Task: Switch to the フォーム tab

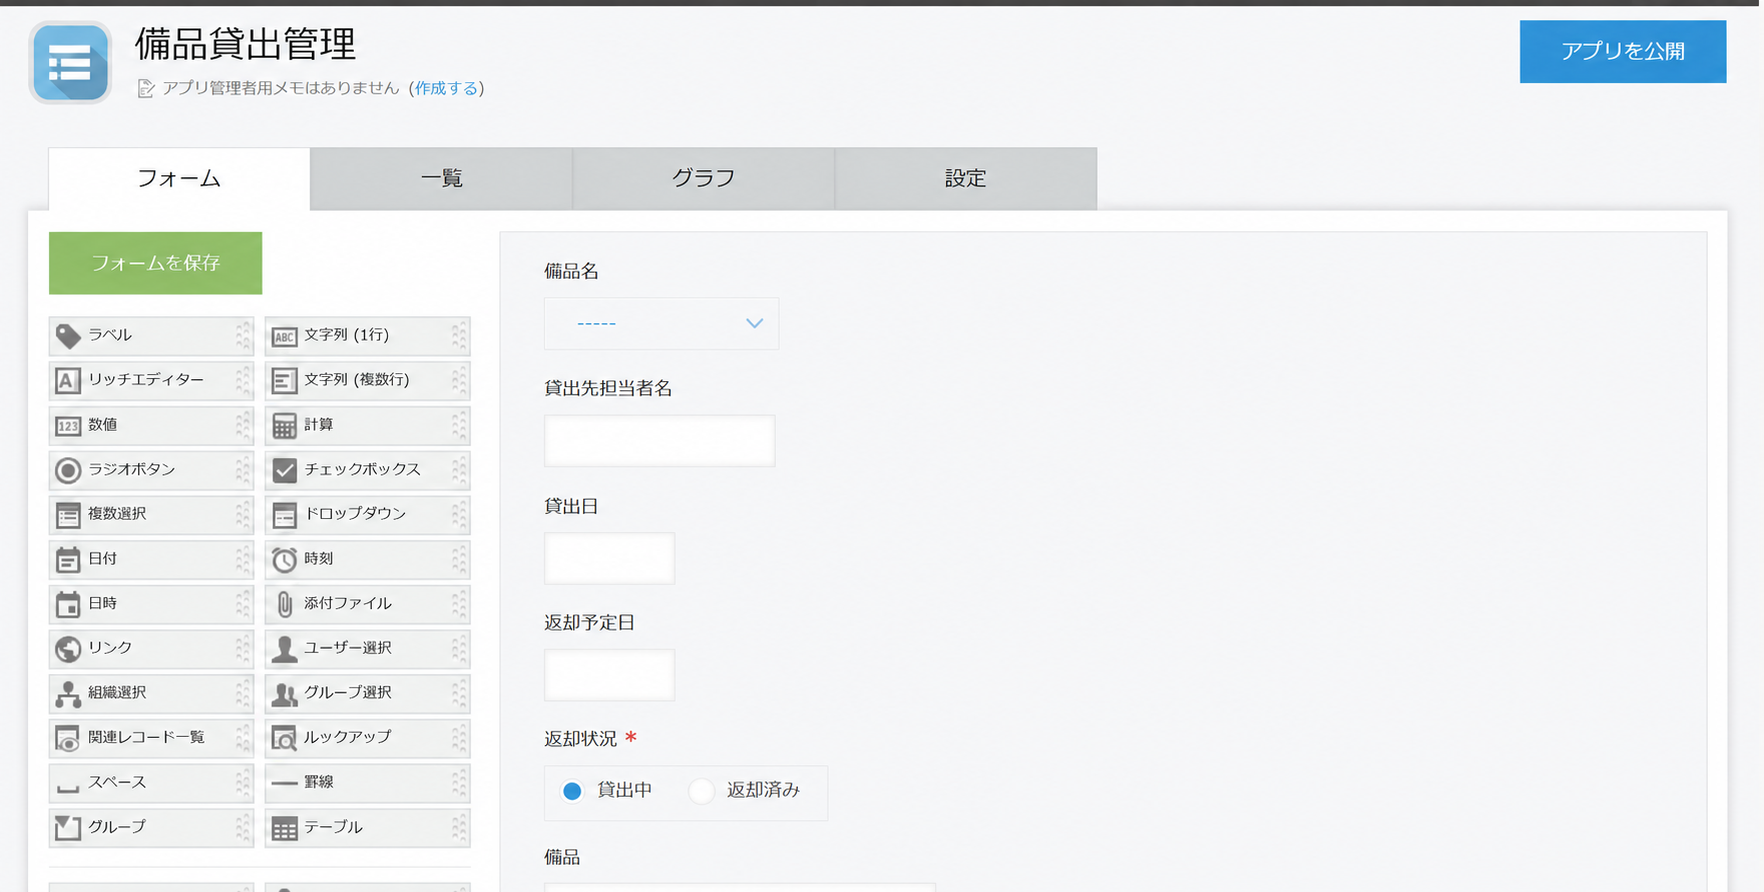Action: click(x=179, y=179)
